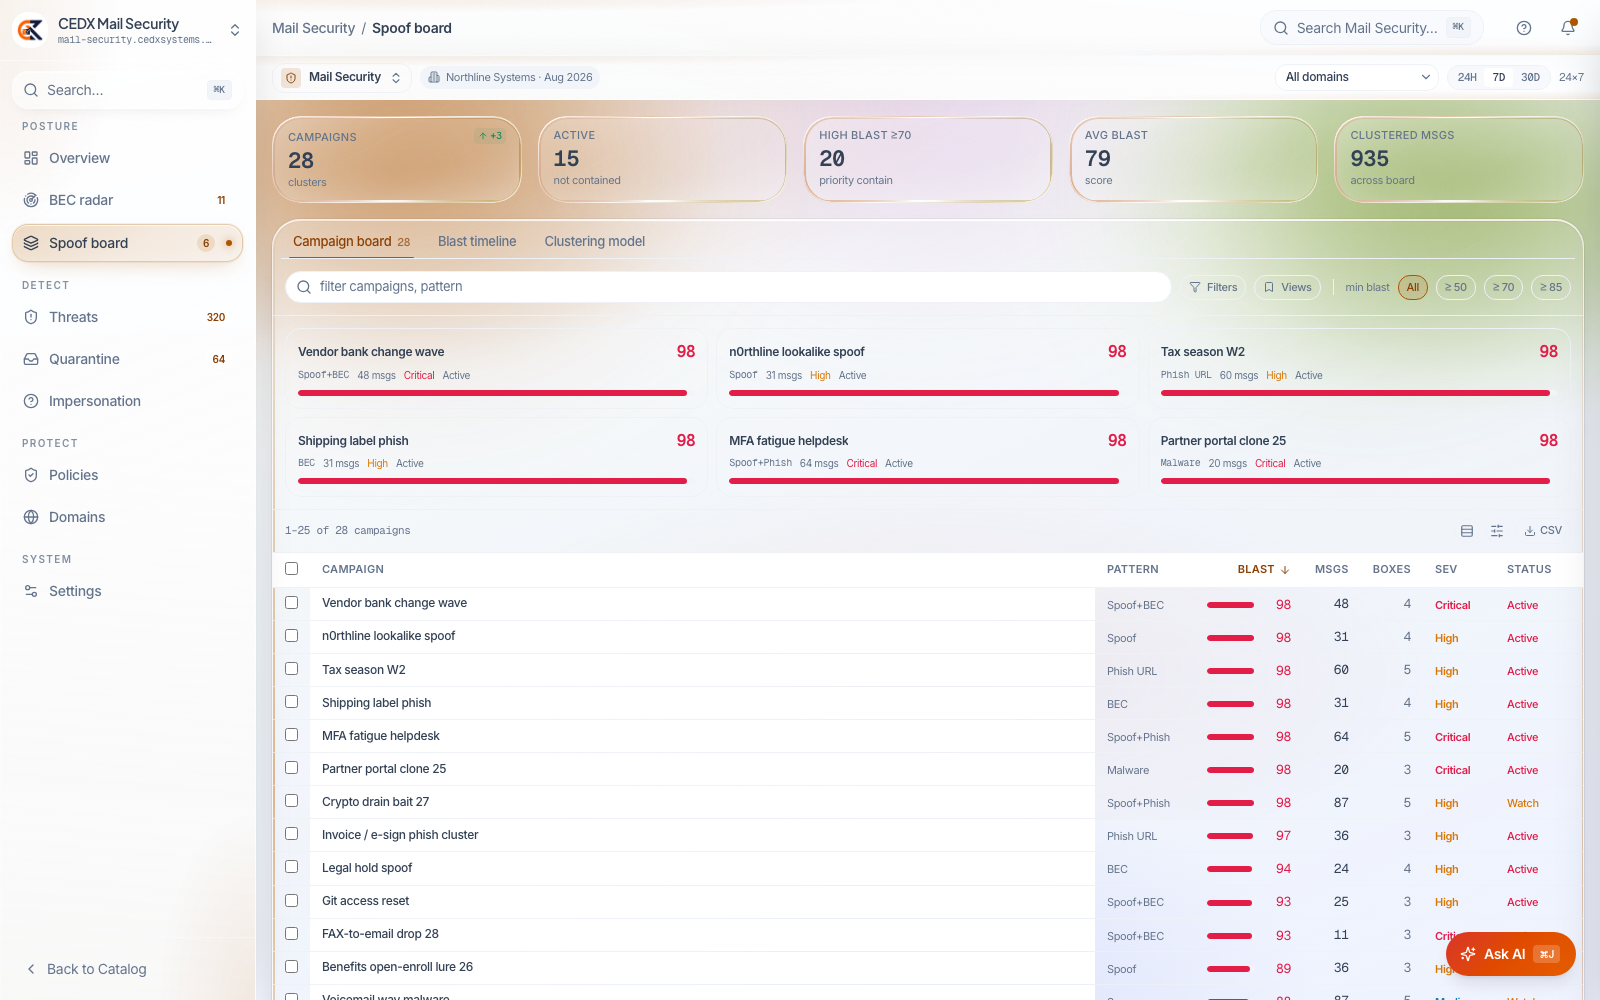Sort by BLAST column arrow
This screenshot has height=1000, width=1600.
pyautogui.click(x=1285, y=570)
